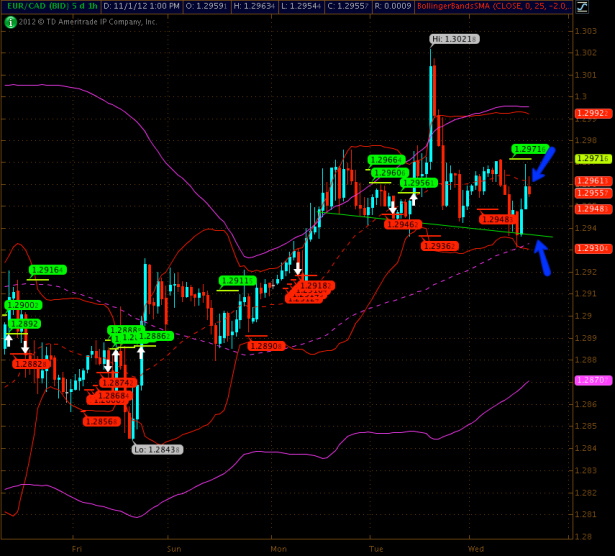Screen dimensions: 615x556
Task: Click the Wed label on time axis
Action: pyautogui.click(x=476, y=548)
